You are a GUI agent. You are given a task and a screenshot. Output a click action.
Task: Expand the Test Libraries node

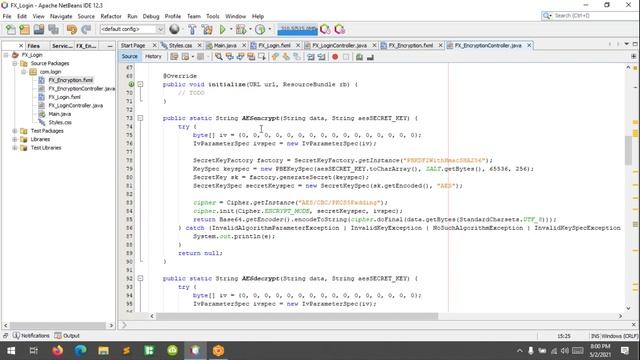point(15,148)
